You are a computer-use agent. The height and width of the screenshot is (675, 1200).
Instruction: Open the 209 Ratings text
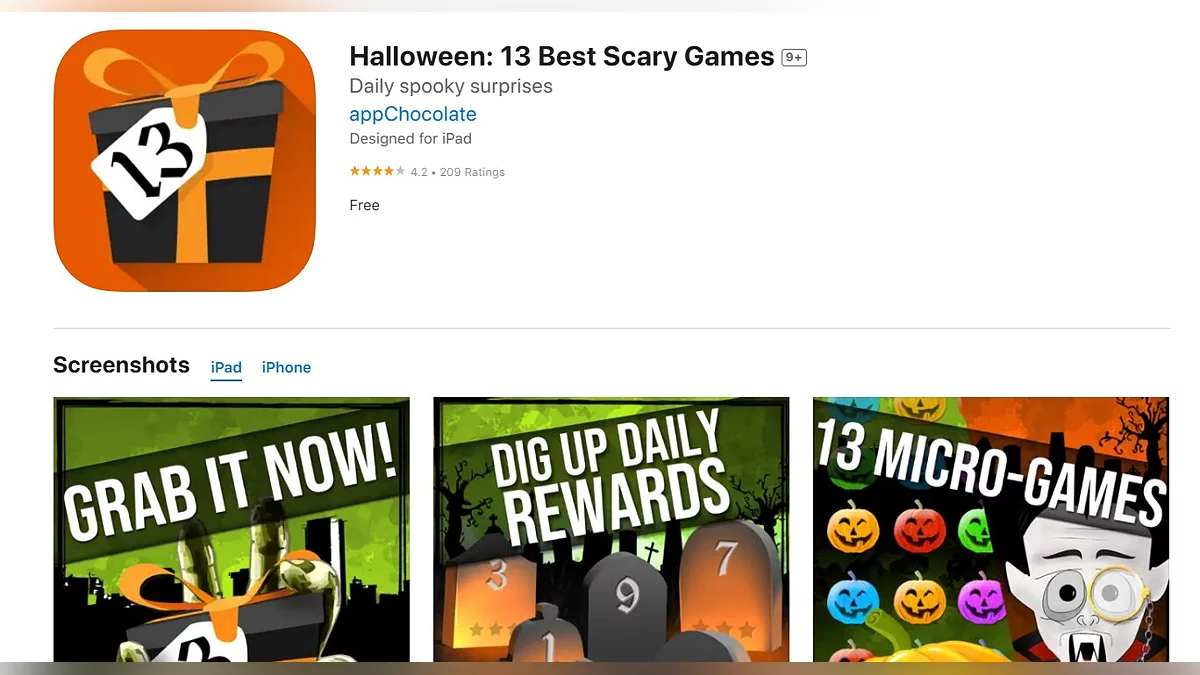(x=472, y=172)
